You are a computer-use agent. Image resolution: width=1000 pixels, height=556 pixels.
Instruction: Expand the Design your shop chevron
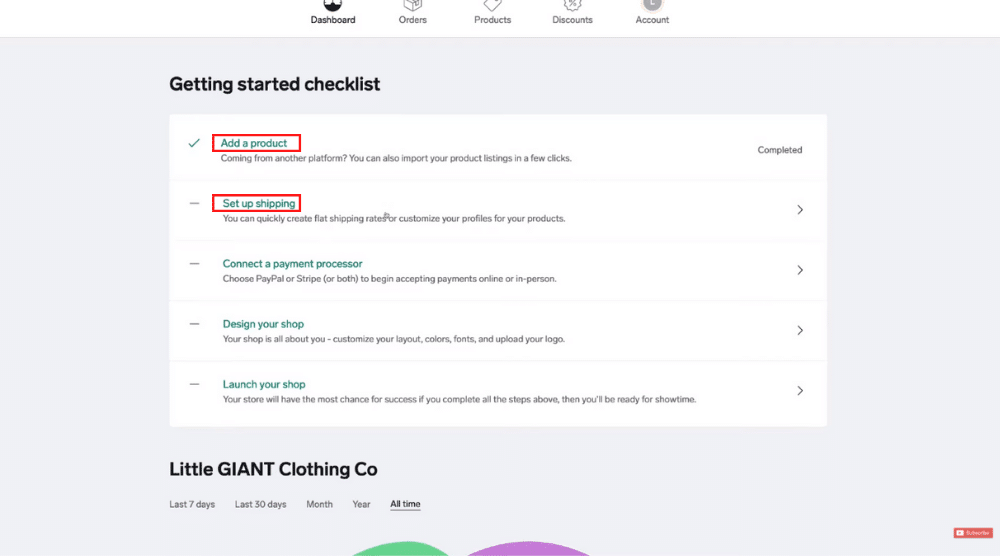coord(800,330)
